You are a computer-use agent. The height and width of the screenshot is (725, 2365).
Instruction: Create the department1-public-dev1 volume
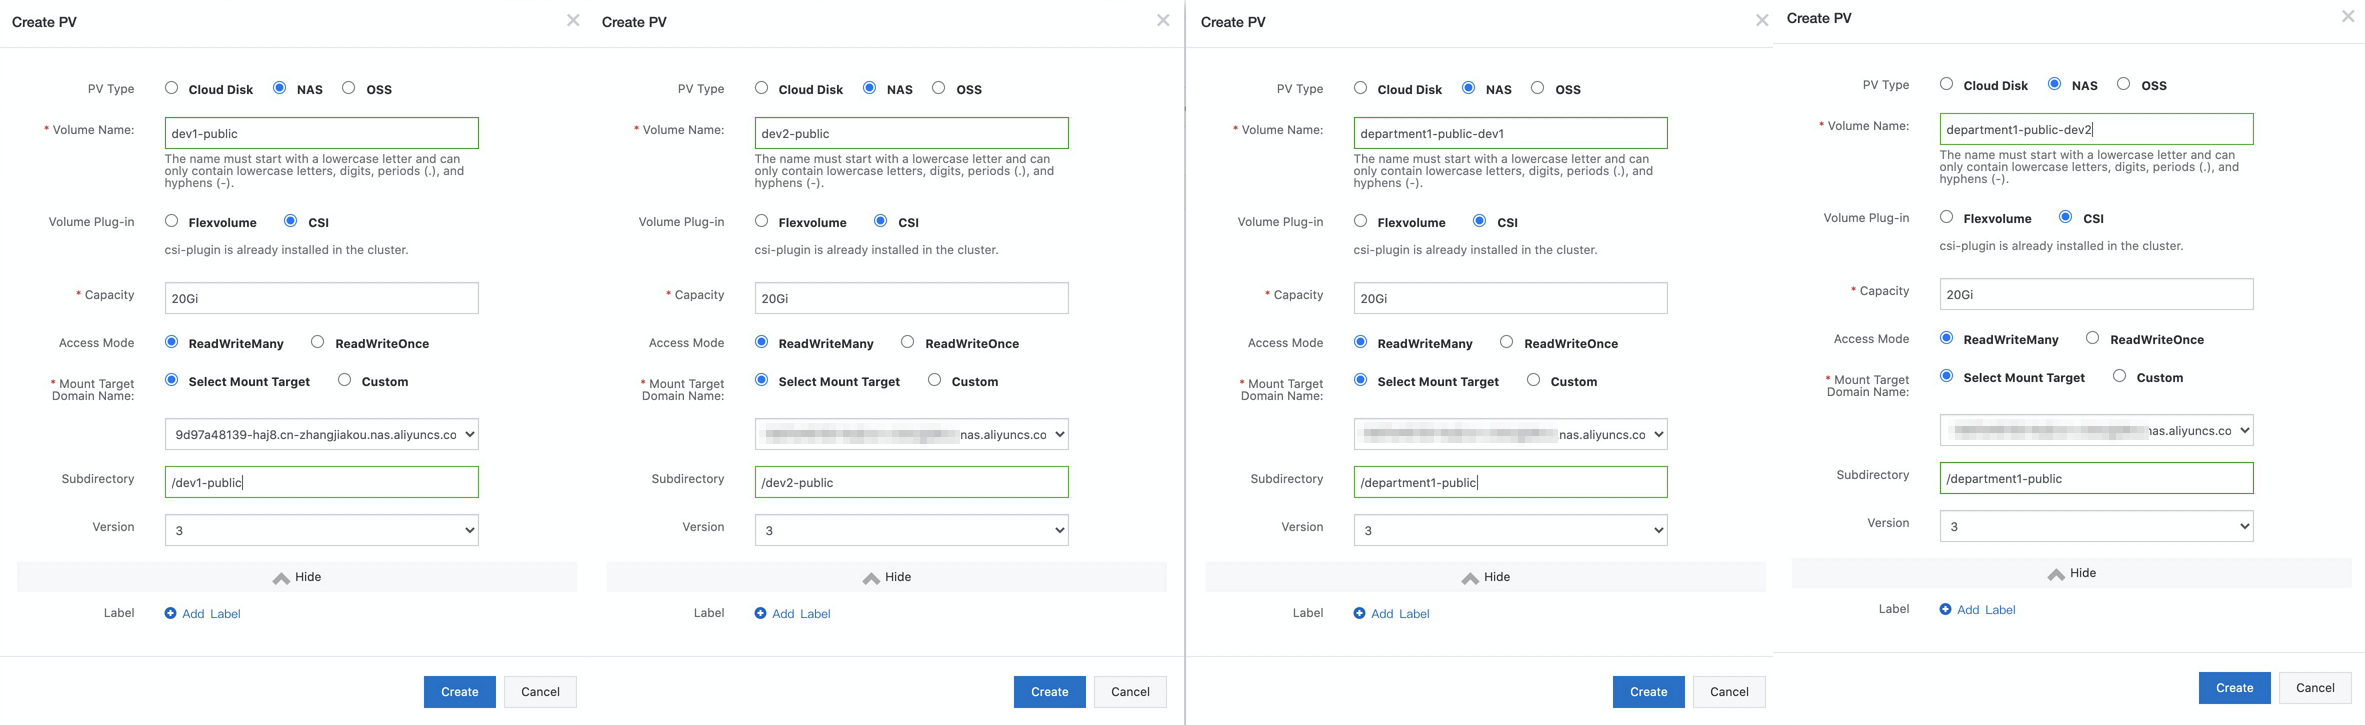1649,692
